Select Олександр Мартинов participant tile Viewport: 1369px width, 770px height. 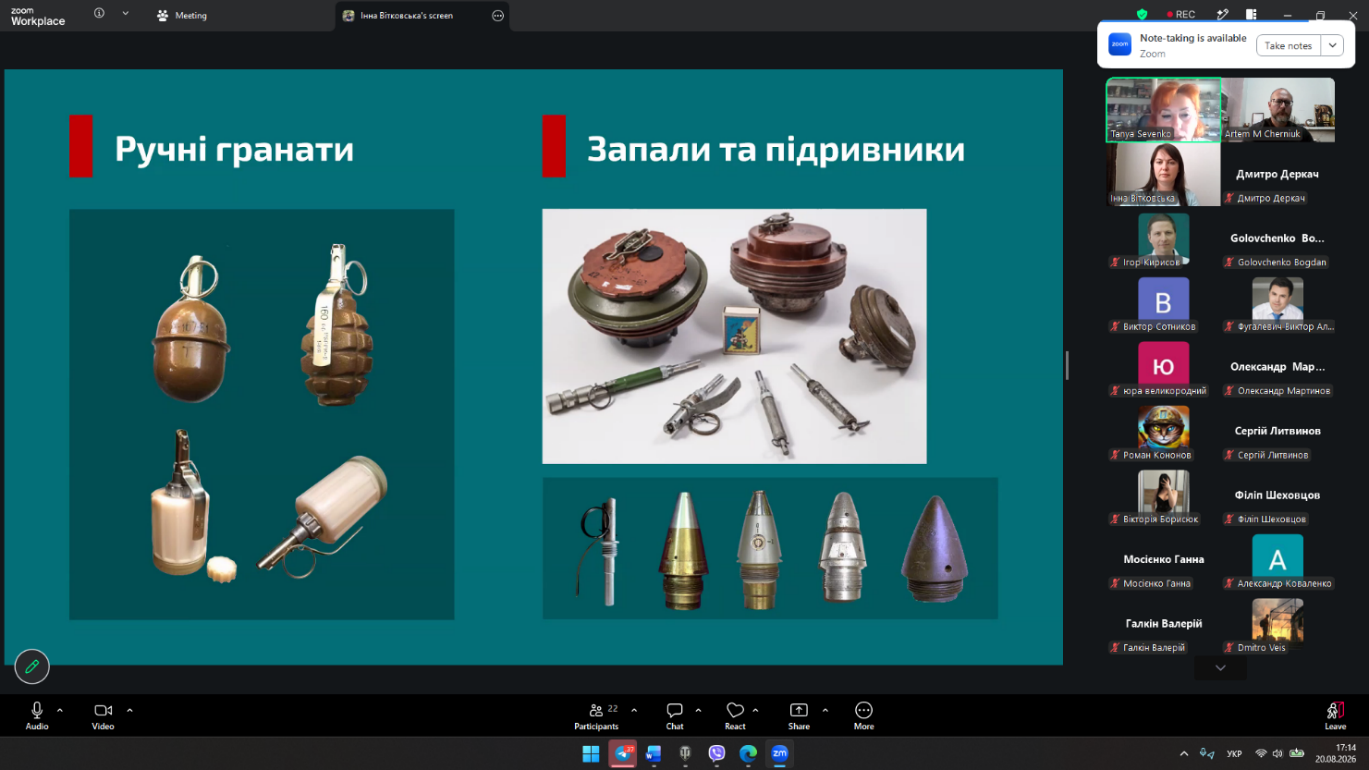click(x=1278, y=367)
